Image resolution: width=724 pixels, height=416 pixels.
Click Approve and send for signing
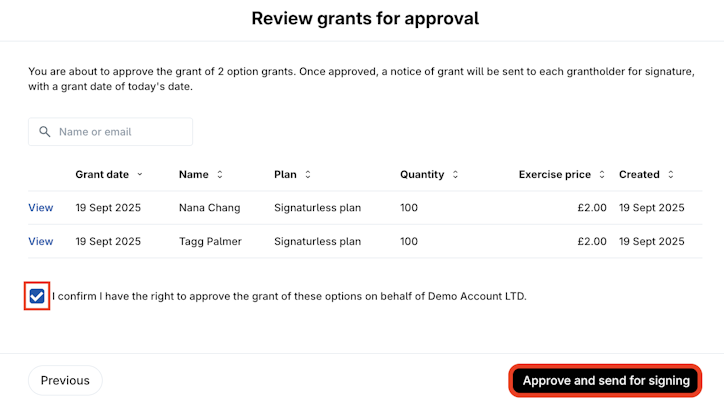click(x=606, y=380)
